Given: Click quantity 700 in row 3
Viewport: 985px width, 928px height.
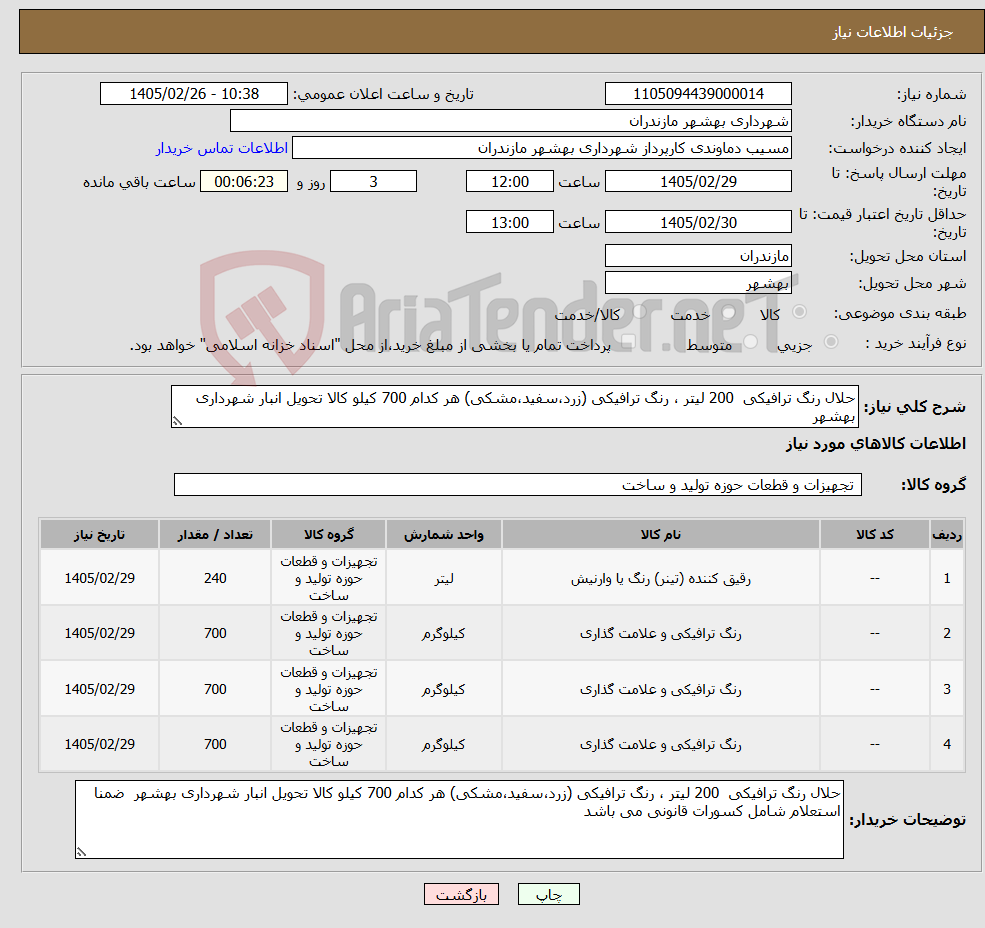Looking at the screenshot, I should [x=215, y=689].
